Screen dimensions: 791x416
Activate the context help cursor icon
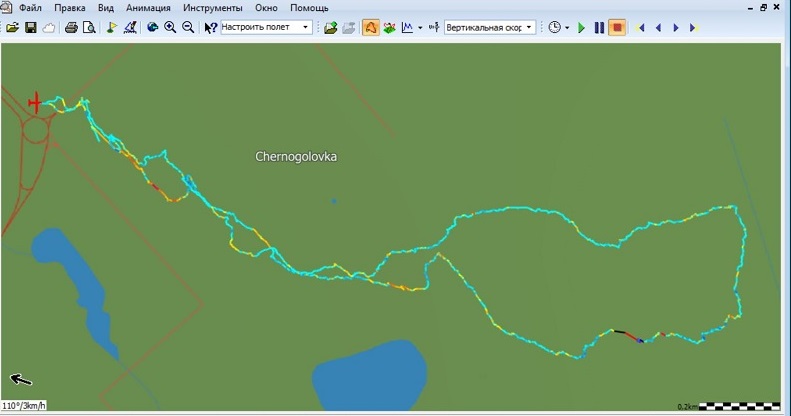pyautogui.click(x=210, y=28)
